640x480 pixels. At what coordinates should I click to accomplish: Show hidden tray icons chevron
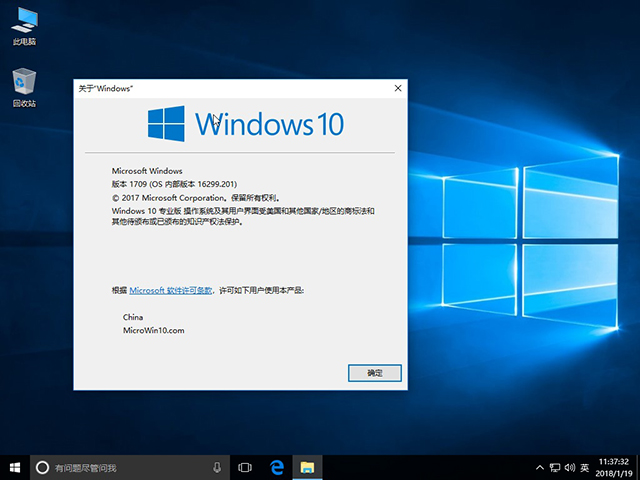(x=540, y=468)
